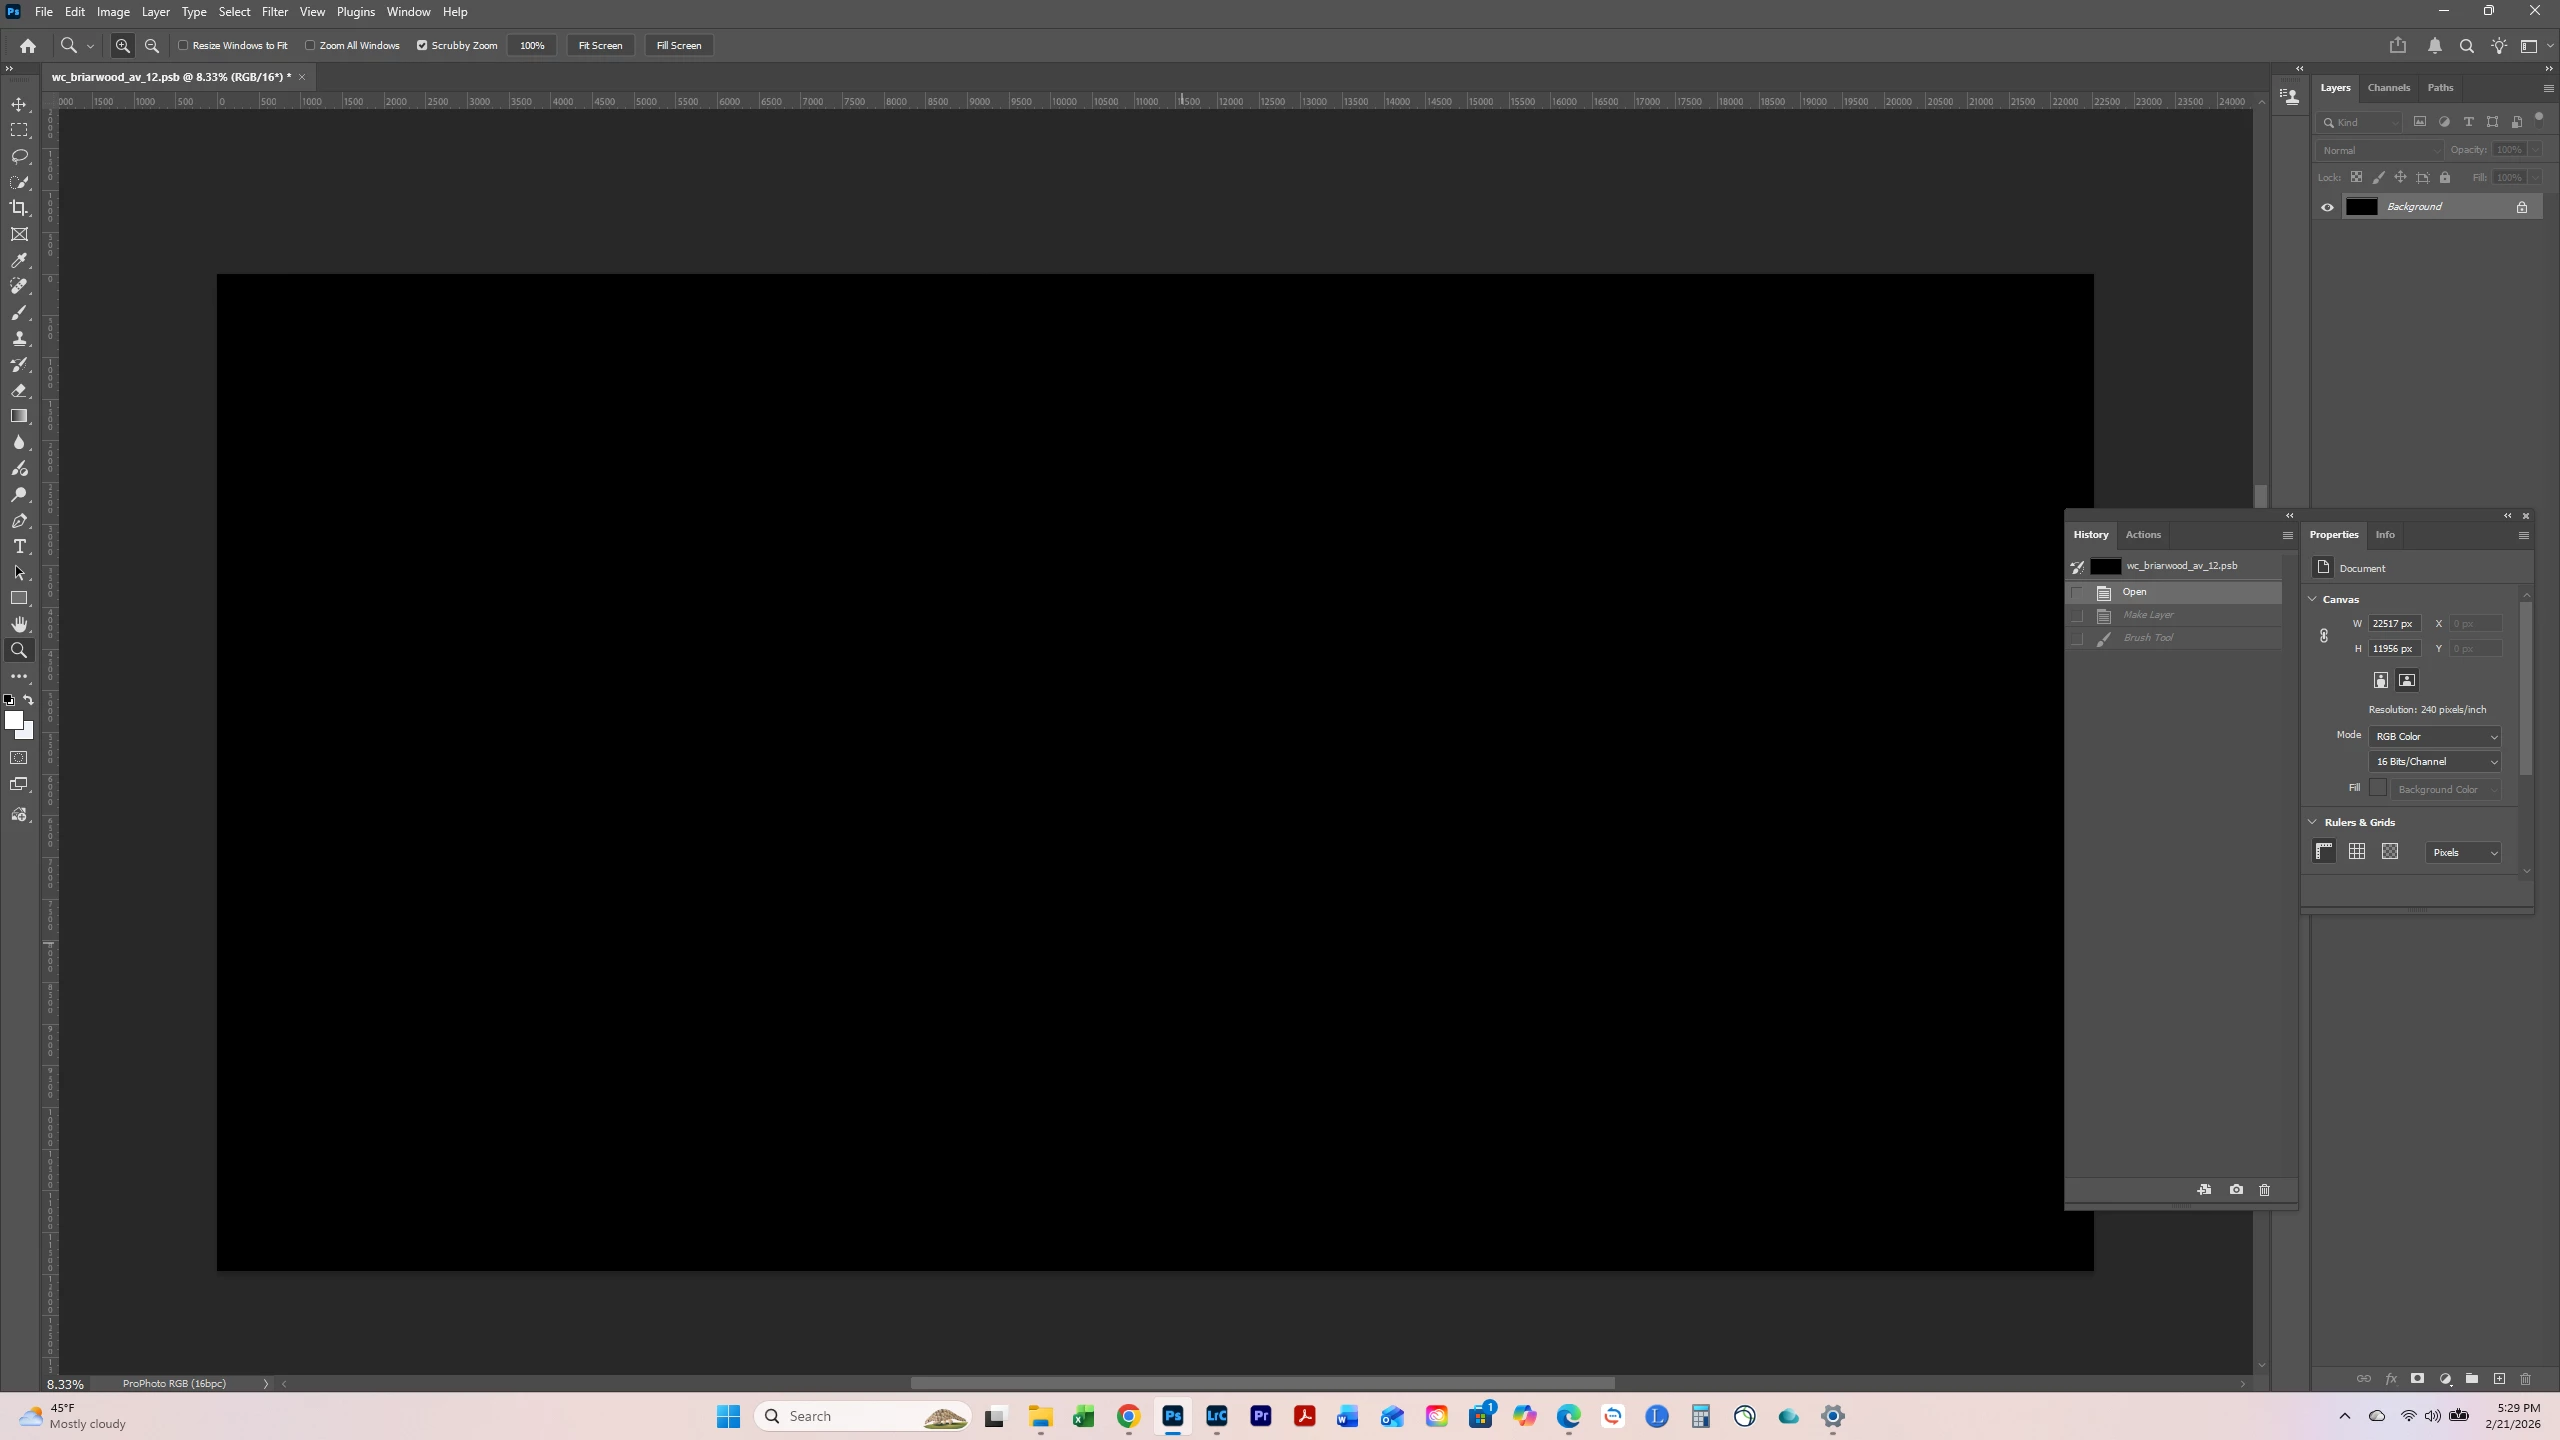Collapse the Rulers & Grids section
This screenshot has width=2560, height=1440.
(2312, 822)
